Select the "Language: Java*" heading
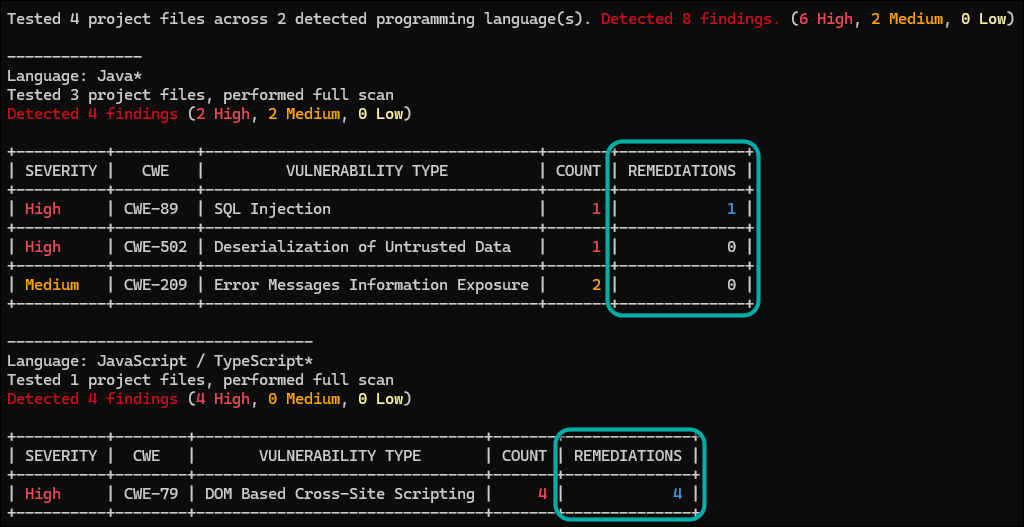 (65, 76)
